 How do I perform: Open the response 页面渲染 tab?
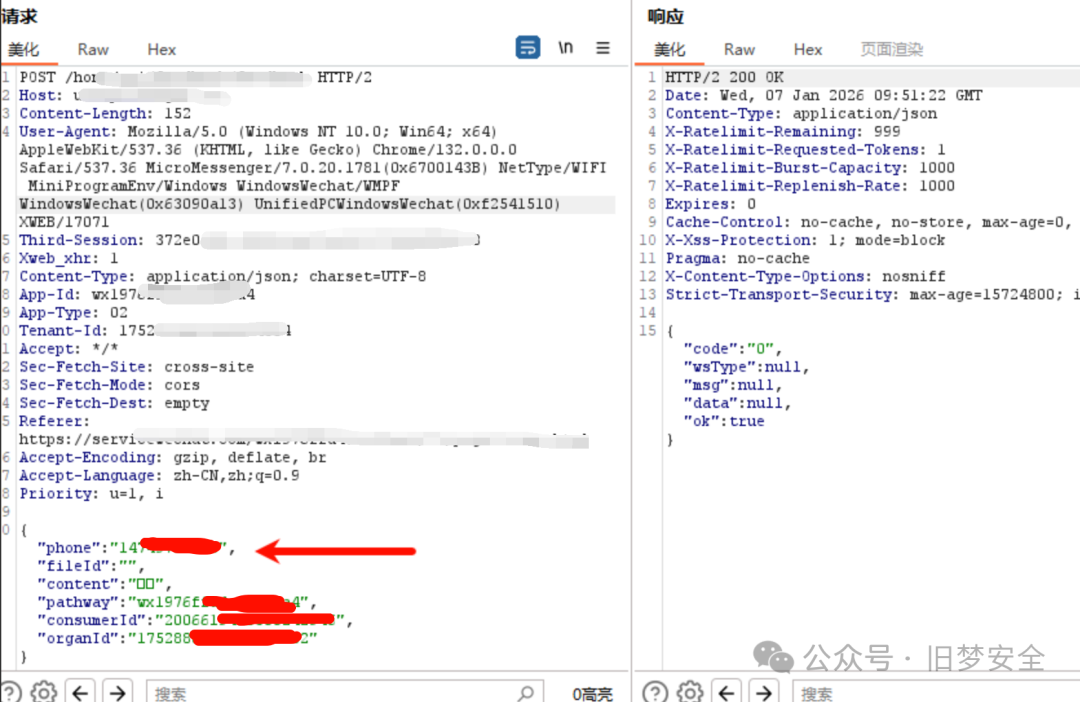891,50
